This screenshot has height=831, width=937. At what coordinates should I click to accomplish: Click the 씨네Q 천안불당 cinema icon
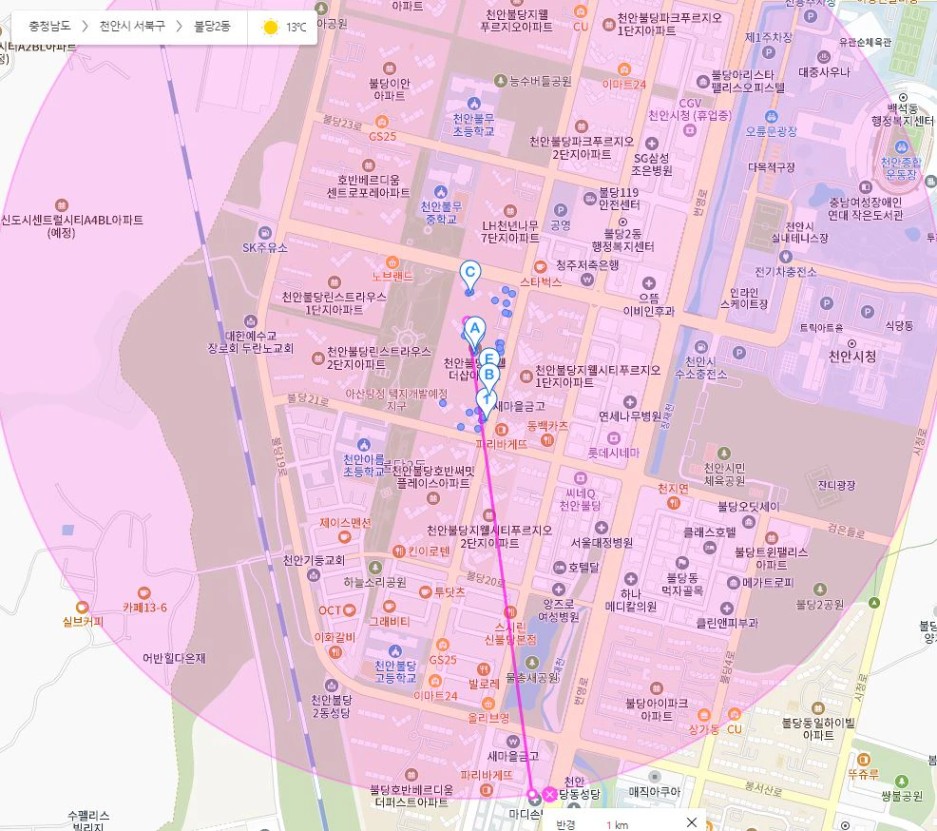[580, 479]
